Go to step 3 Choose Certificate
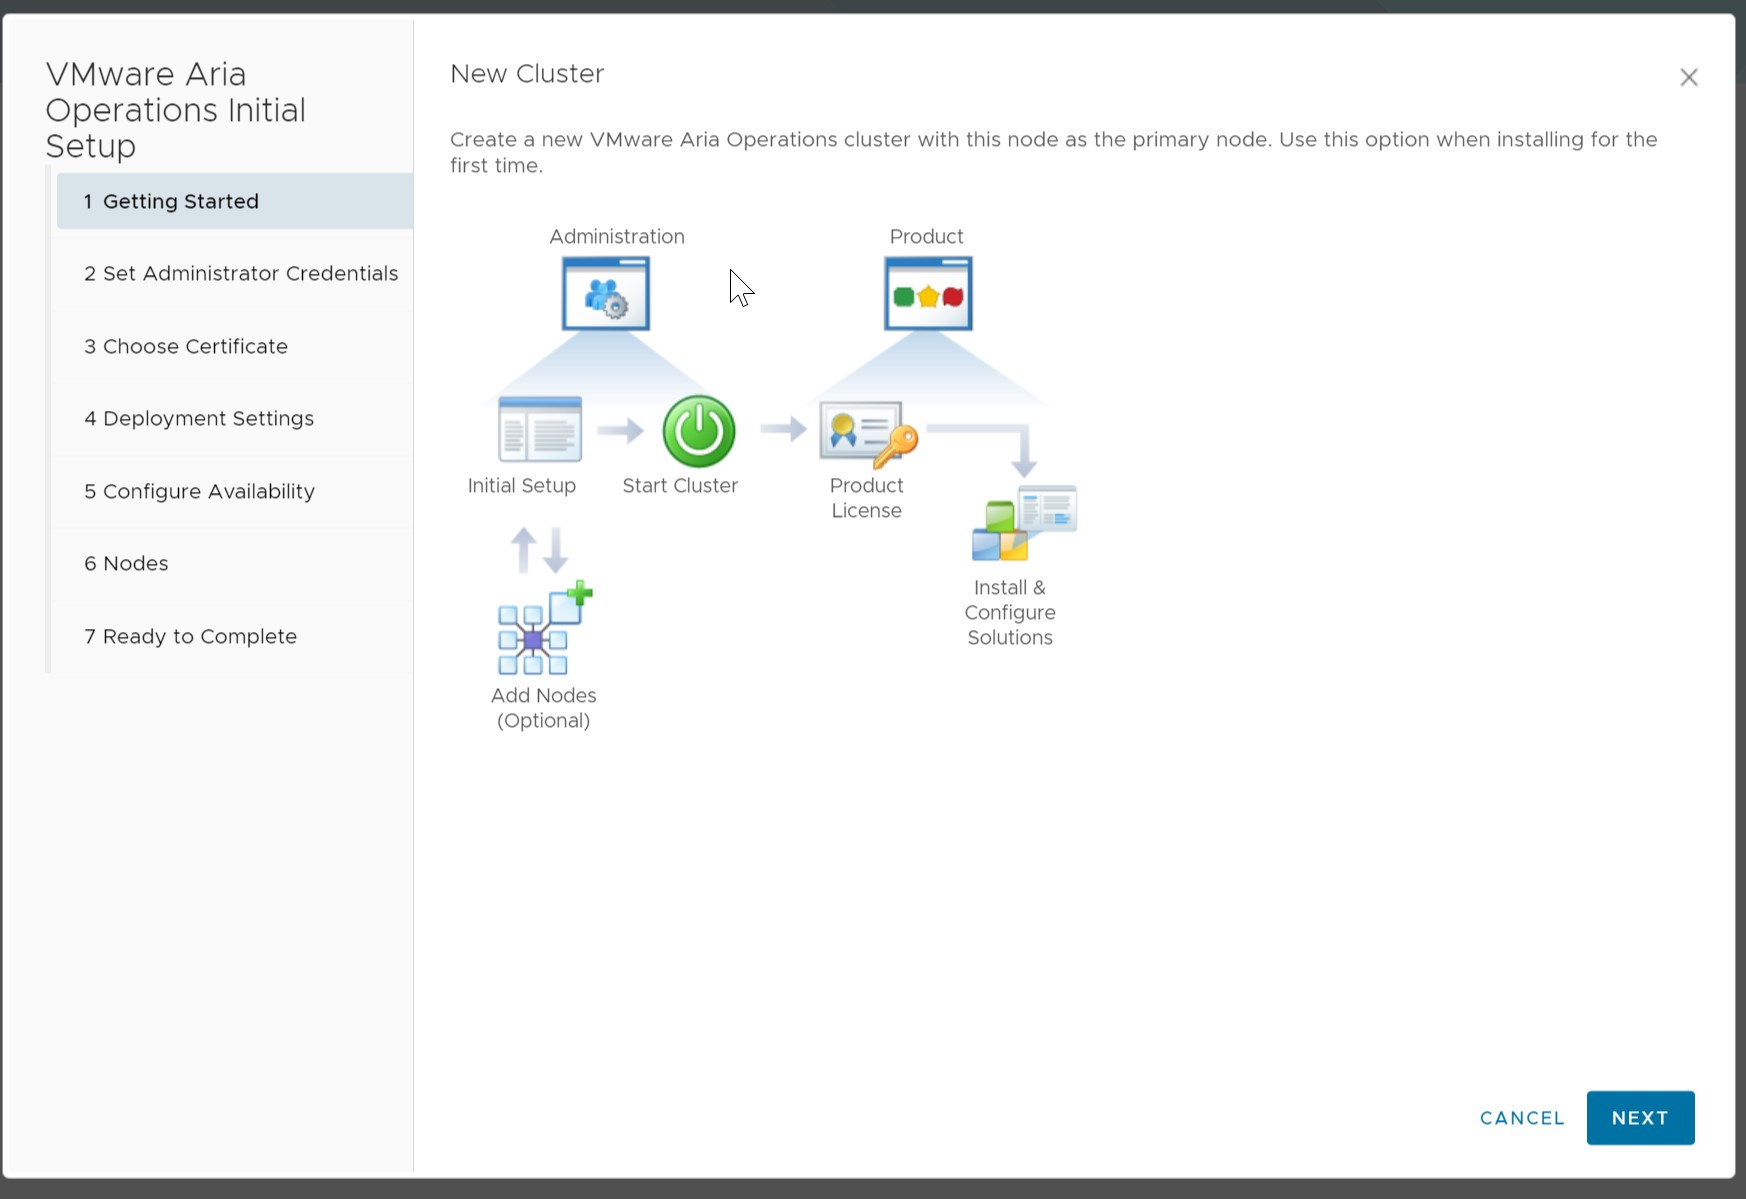 [x=235, y=346]
